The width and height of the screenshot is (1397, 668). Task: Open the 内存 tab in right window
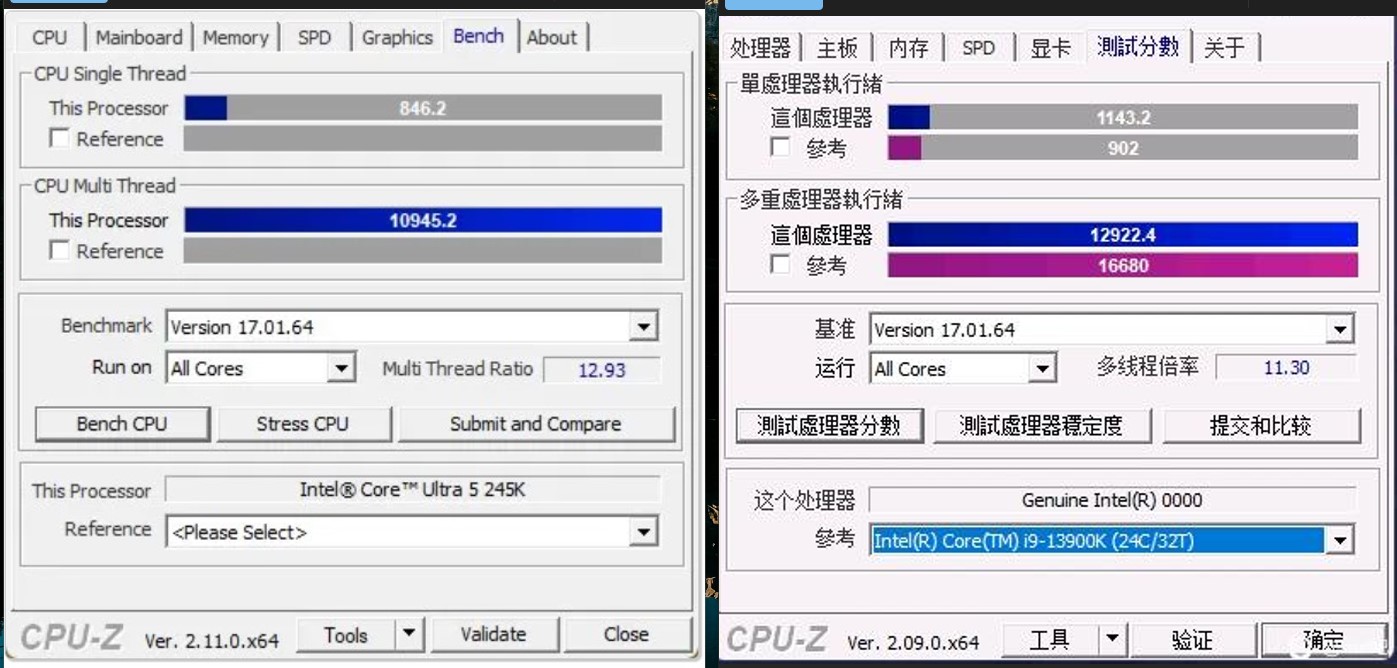909,47
